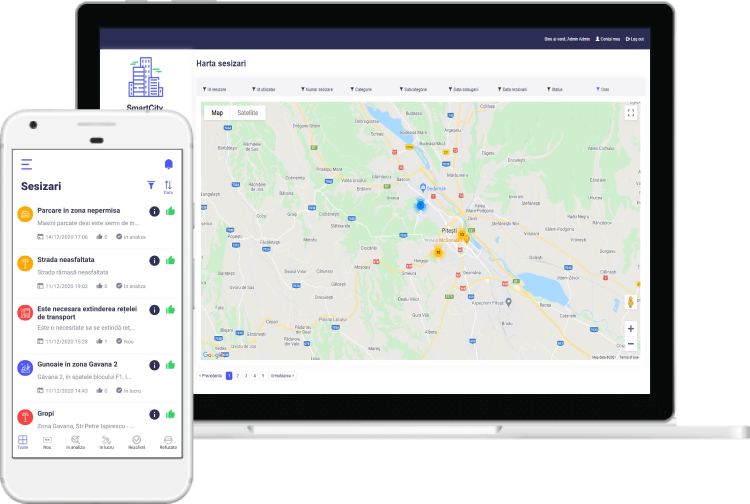Go to the Precedenta page
Image resolution: width=750 pixels, height=504 pixels.
pos(210,376)
